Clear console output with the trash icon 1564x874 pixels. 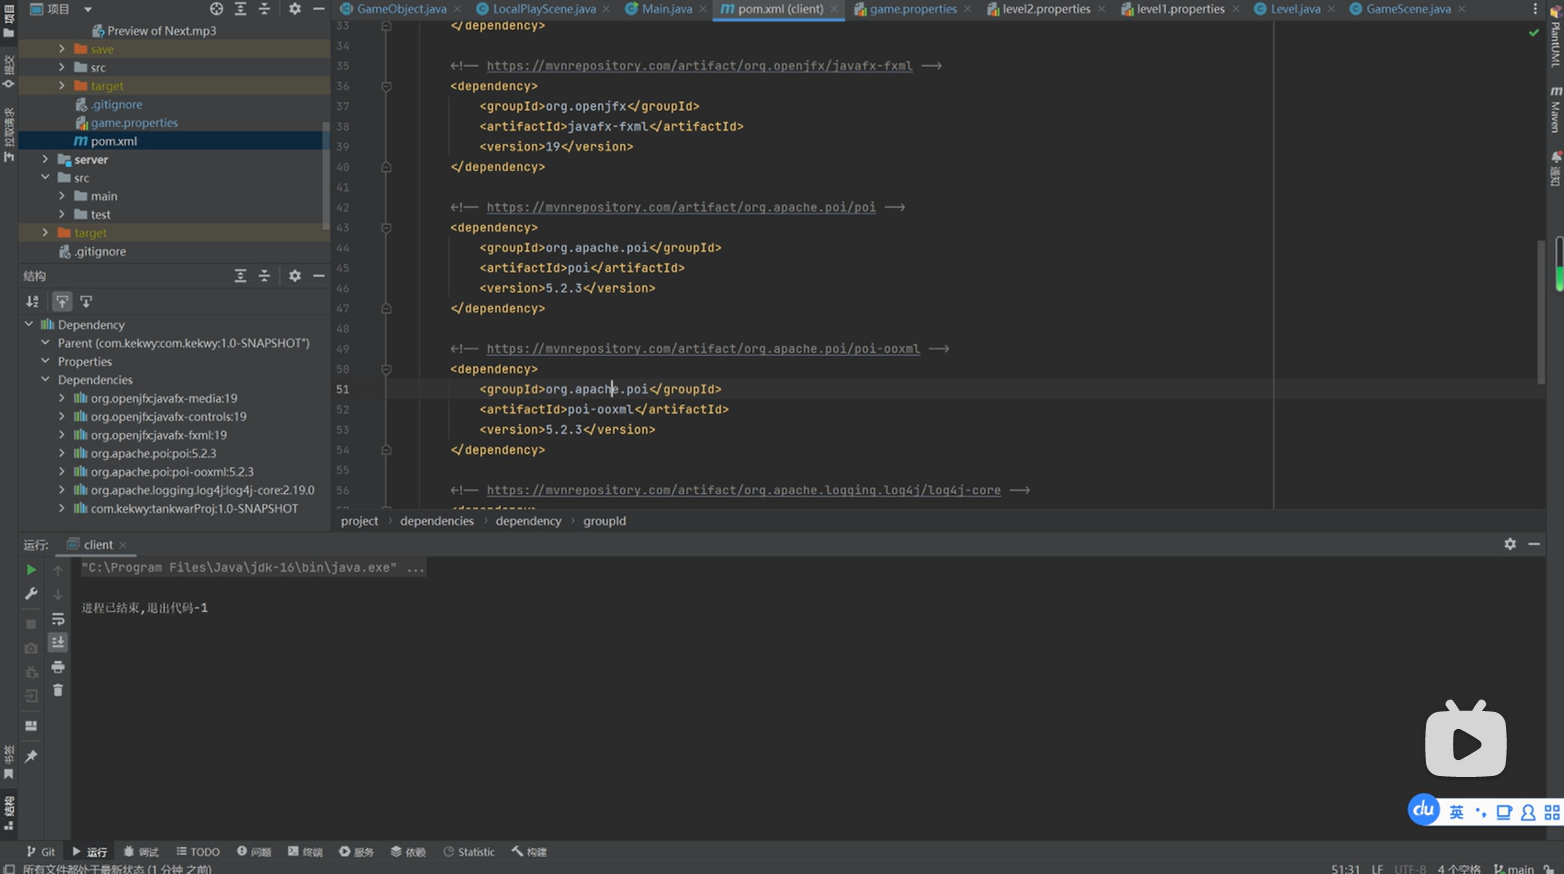pos(57,690)
